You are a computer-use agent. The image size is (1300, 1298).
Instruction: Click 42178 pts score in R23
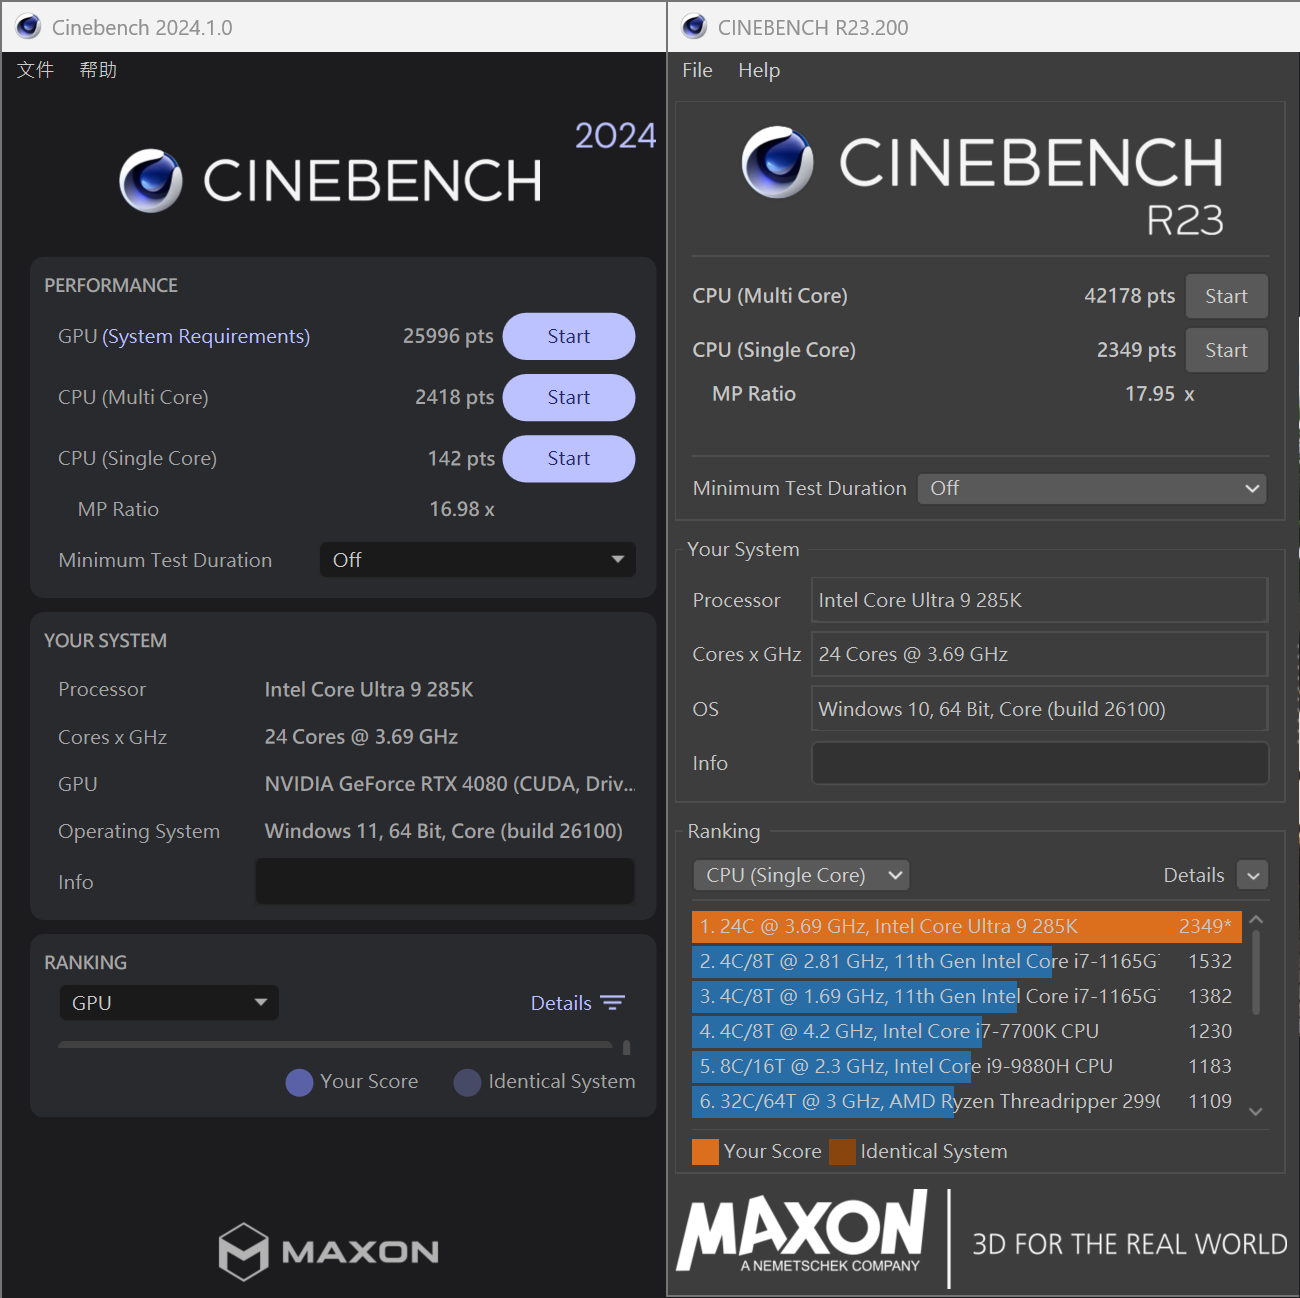(x=1130, y=296)
